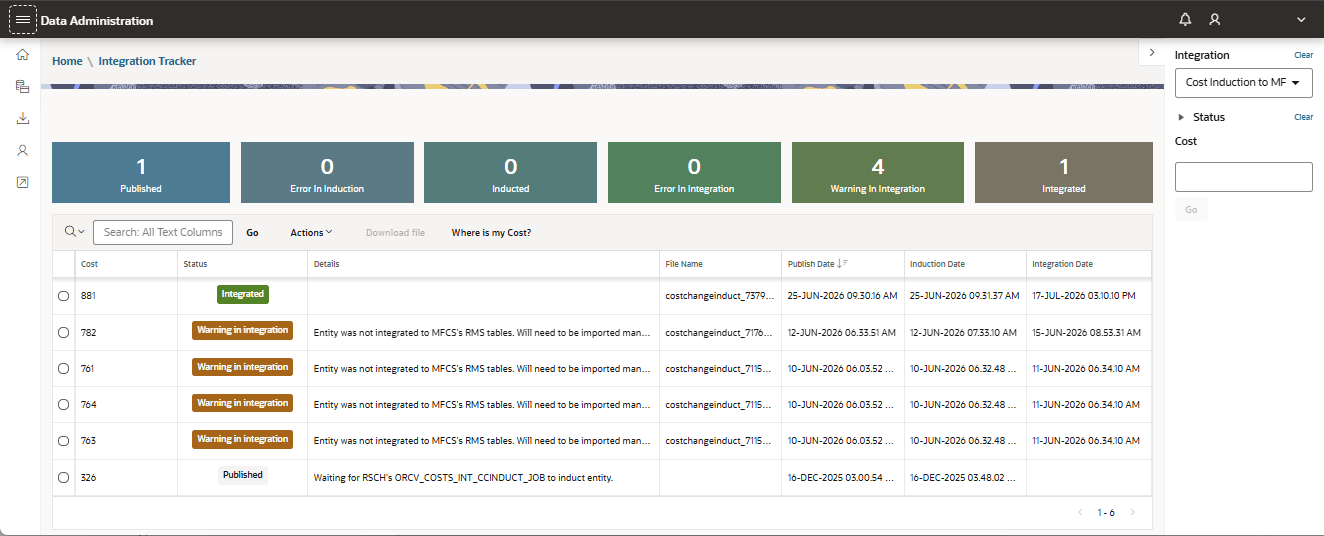Viewport: 1324px width, 536px height.
Task: Collapse the right filter panel arrow
Action: click(x=1151, y=52)
